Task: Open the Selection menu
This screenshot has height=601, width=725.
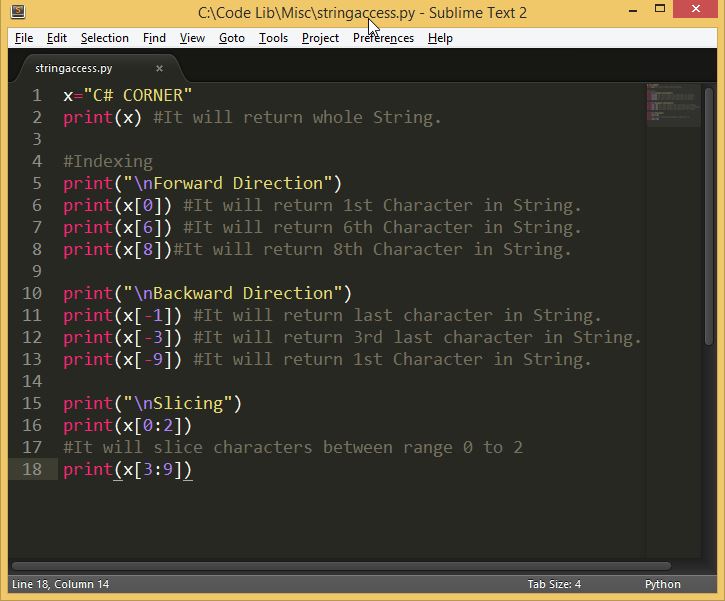Action: click(104, 38)
